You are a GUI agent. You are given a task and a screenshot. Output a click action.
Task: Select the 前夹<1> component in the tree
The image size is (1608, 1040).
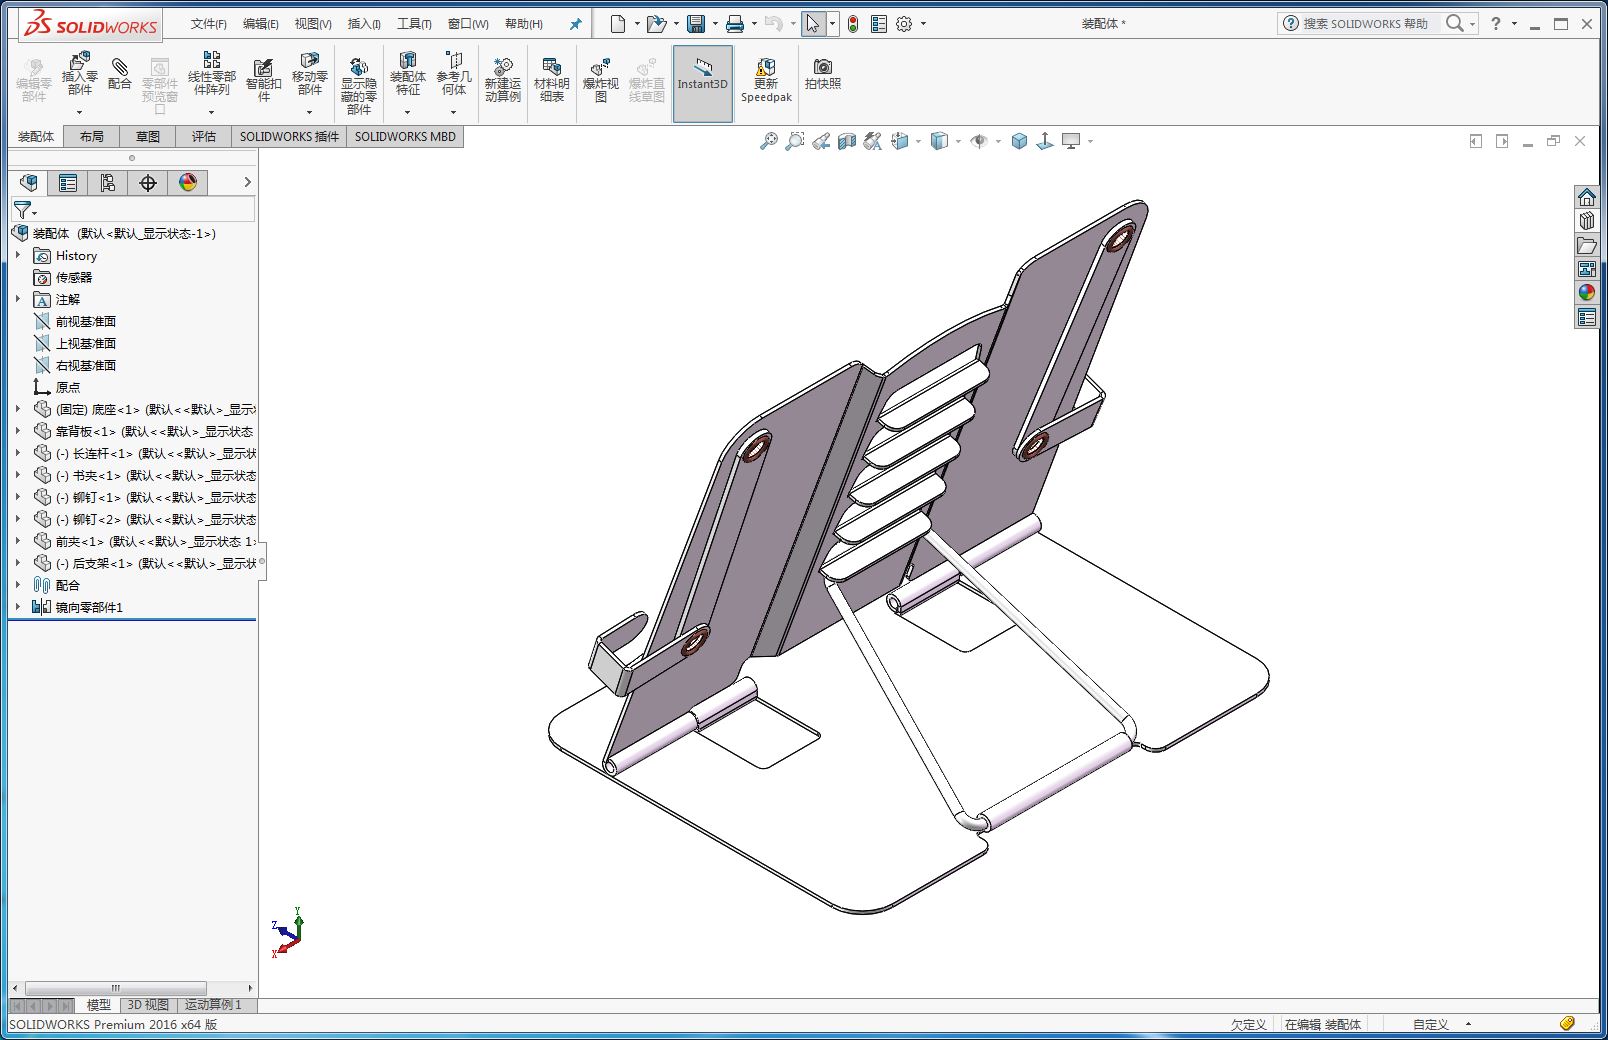click(x=144, y=541)
